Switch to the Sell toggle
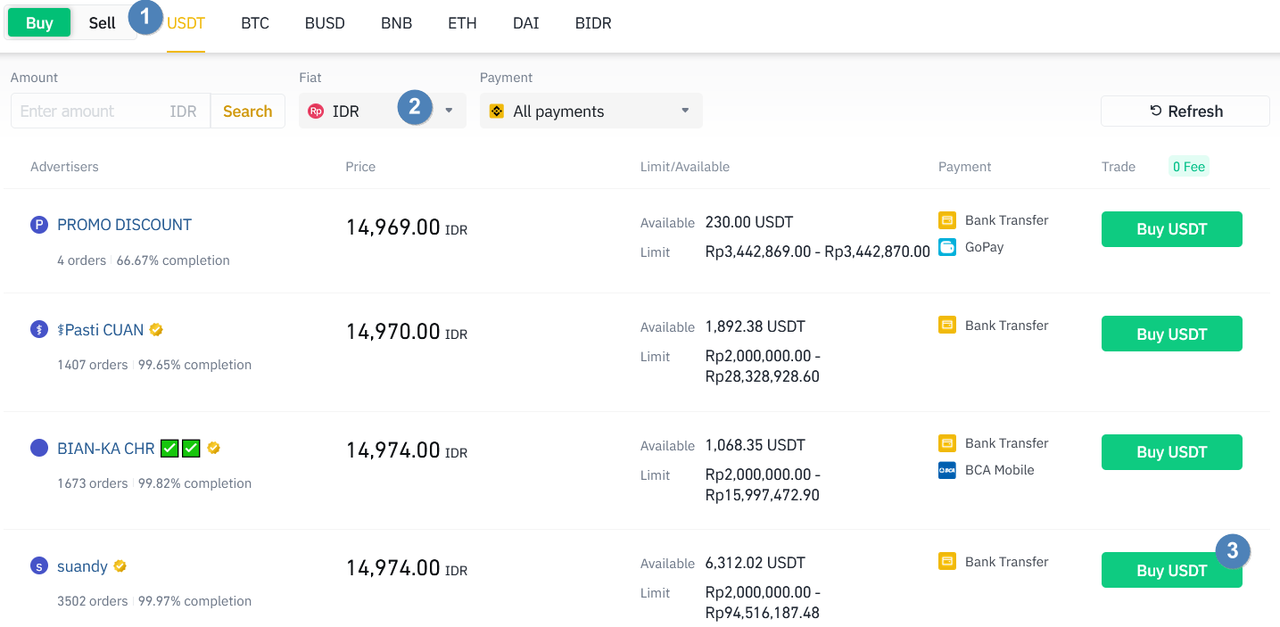This screenshot has width=1280, height=627. click(102, 23)
